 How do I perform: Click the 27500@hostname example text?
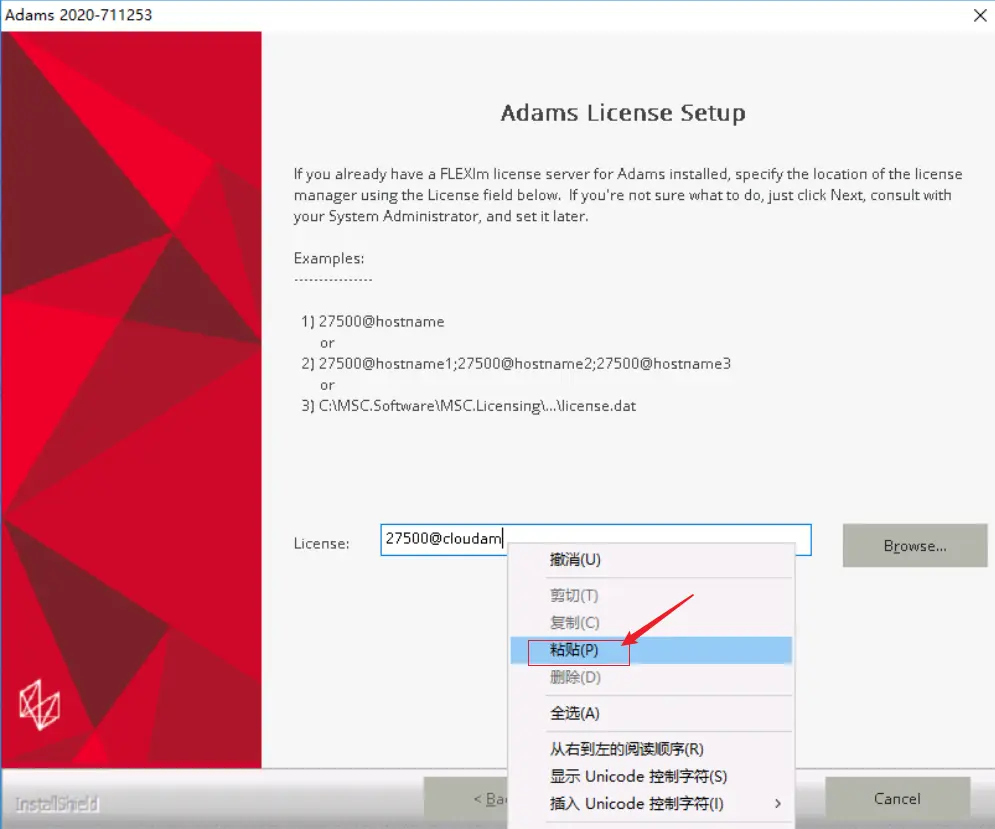coord(381,322)
